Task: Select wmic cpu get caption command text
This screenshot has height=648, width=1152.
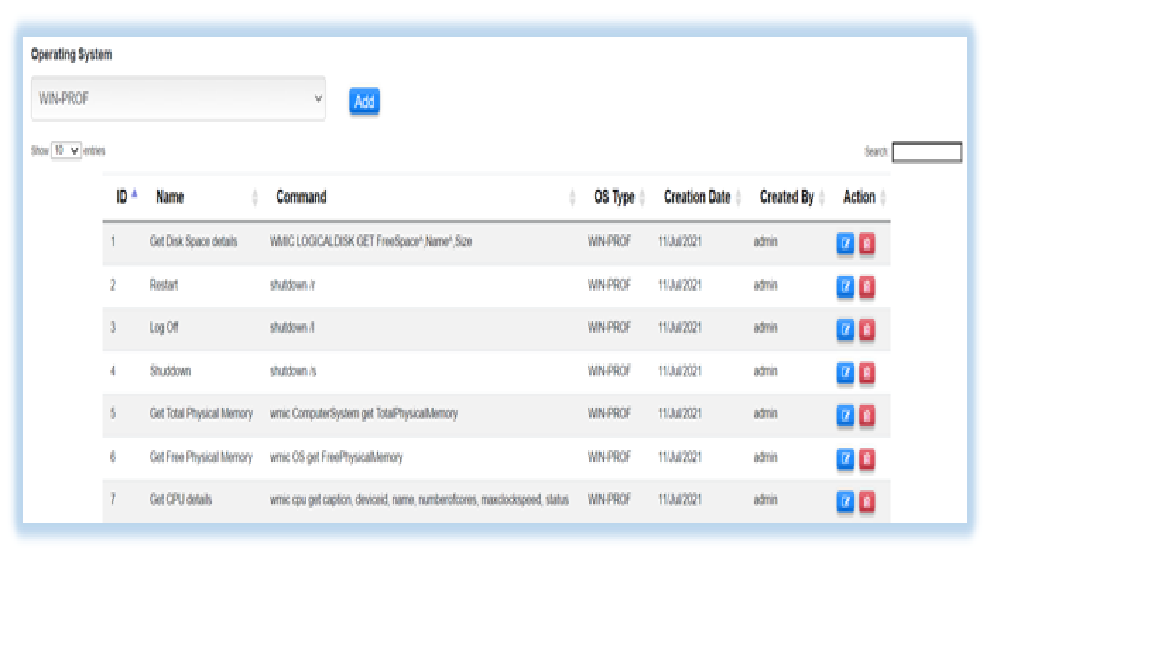Action: (x=420, y=500)
